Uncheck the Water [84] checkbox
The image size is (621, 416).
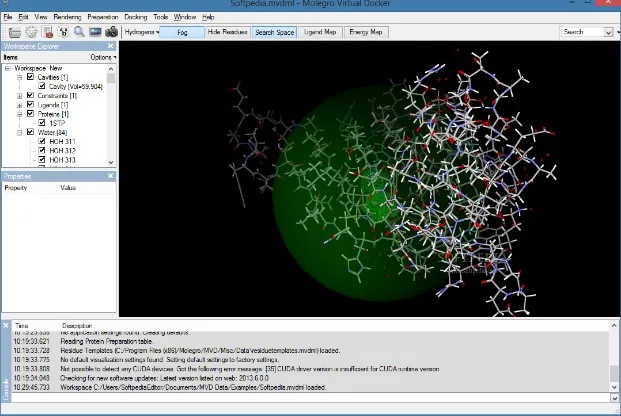coord(30,132)
